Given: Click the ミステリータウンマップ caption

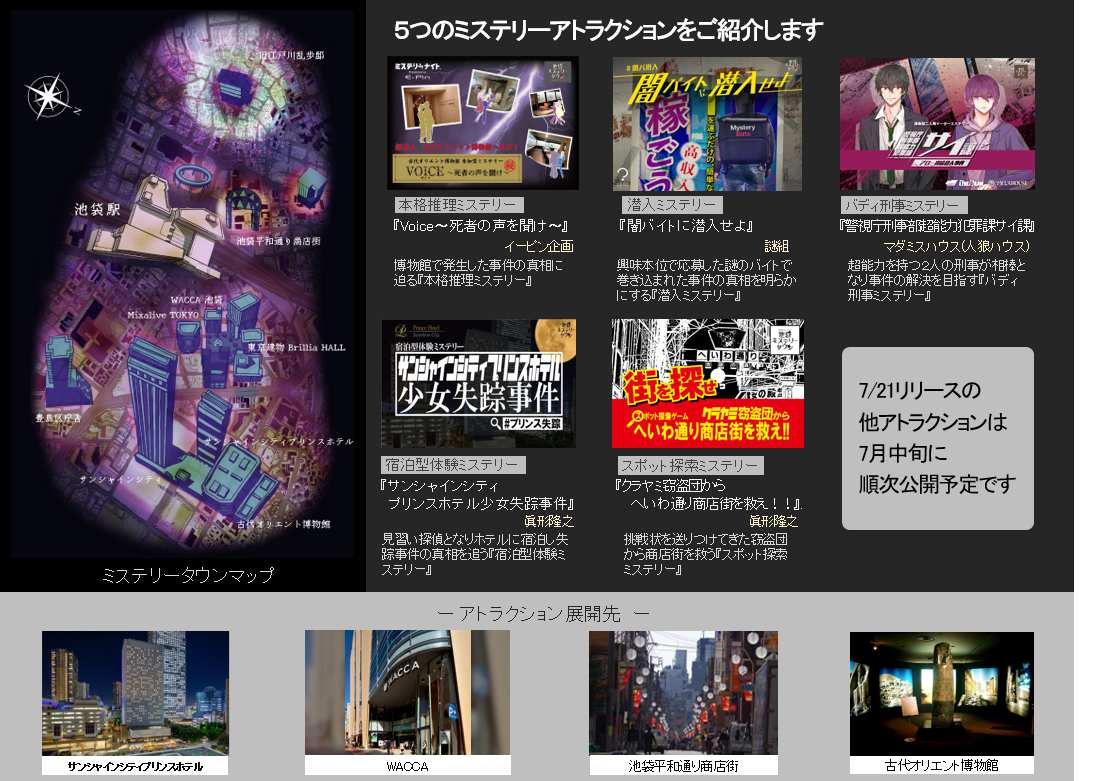Looking at the screenshot, I should coord(188,575).
